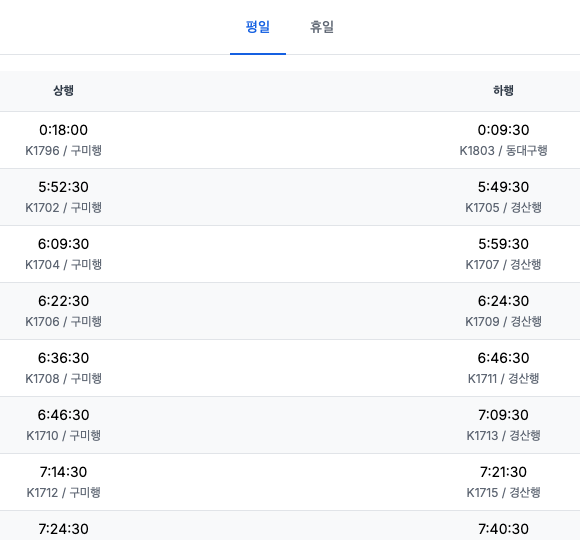
Task: Select the 상행 6:46:30 time above K1710
Action: [63, 415]
